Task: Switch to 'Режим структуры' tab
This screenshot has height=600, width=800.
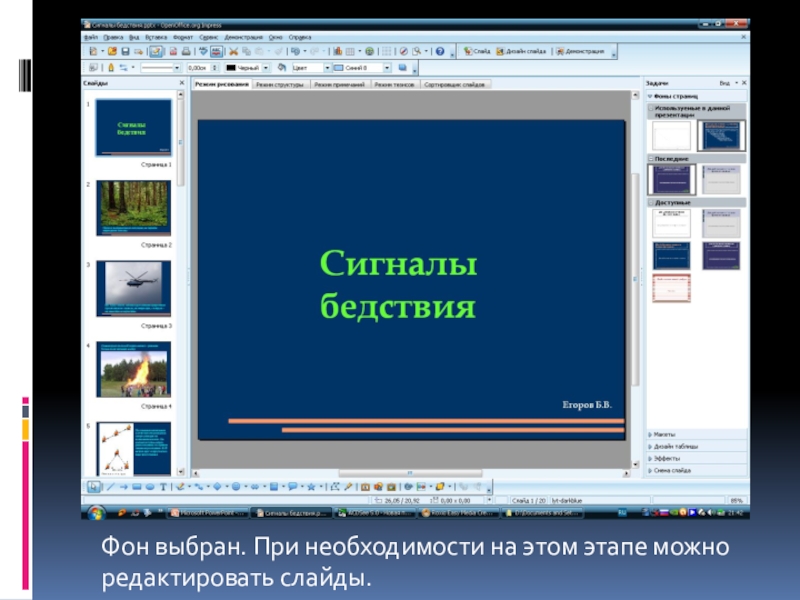Action: (280, 86)
